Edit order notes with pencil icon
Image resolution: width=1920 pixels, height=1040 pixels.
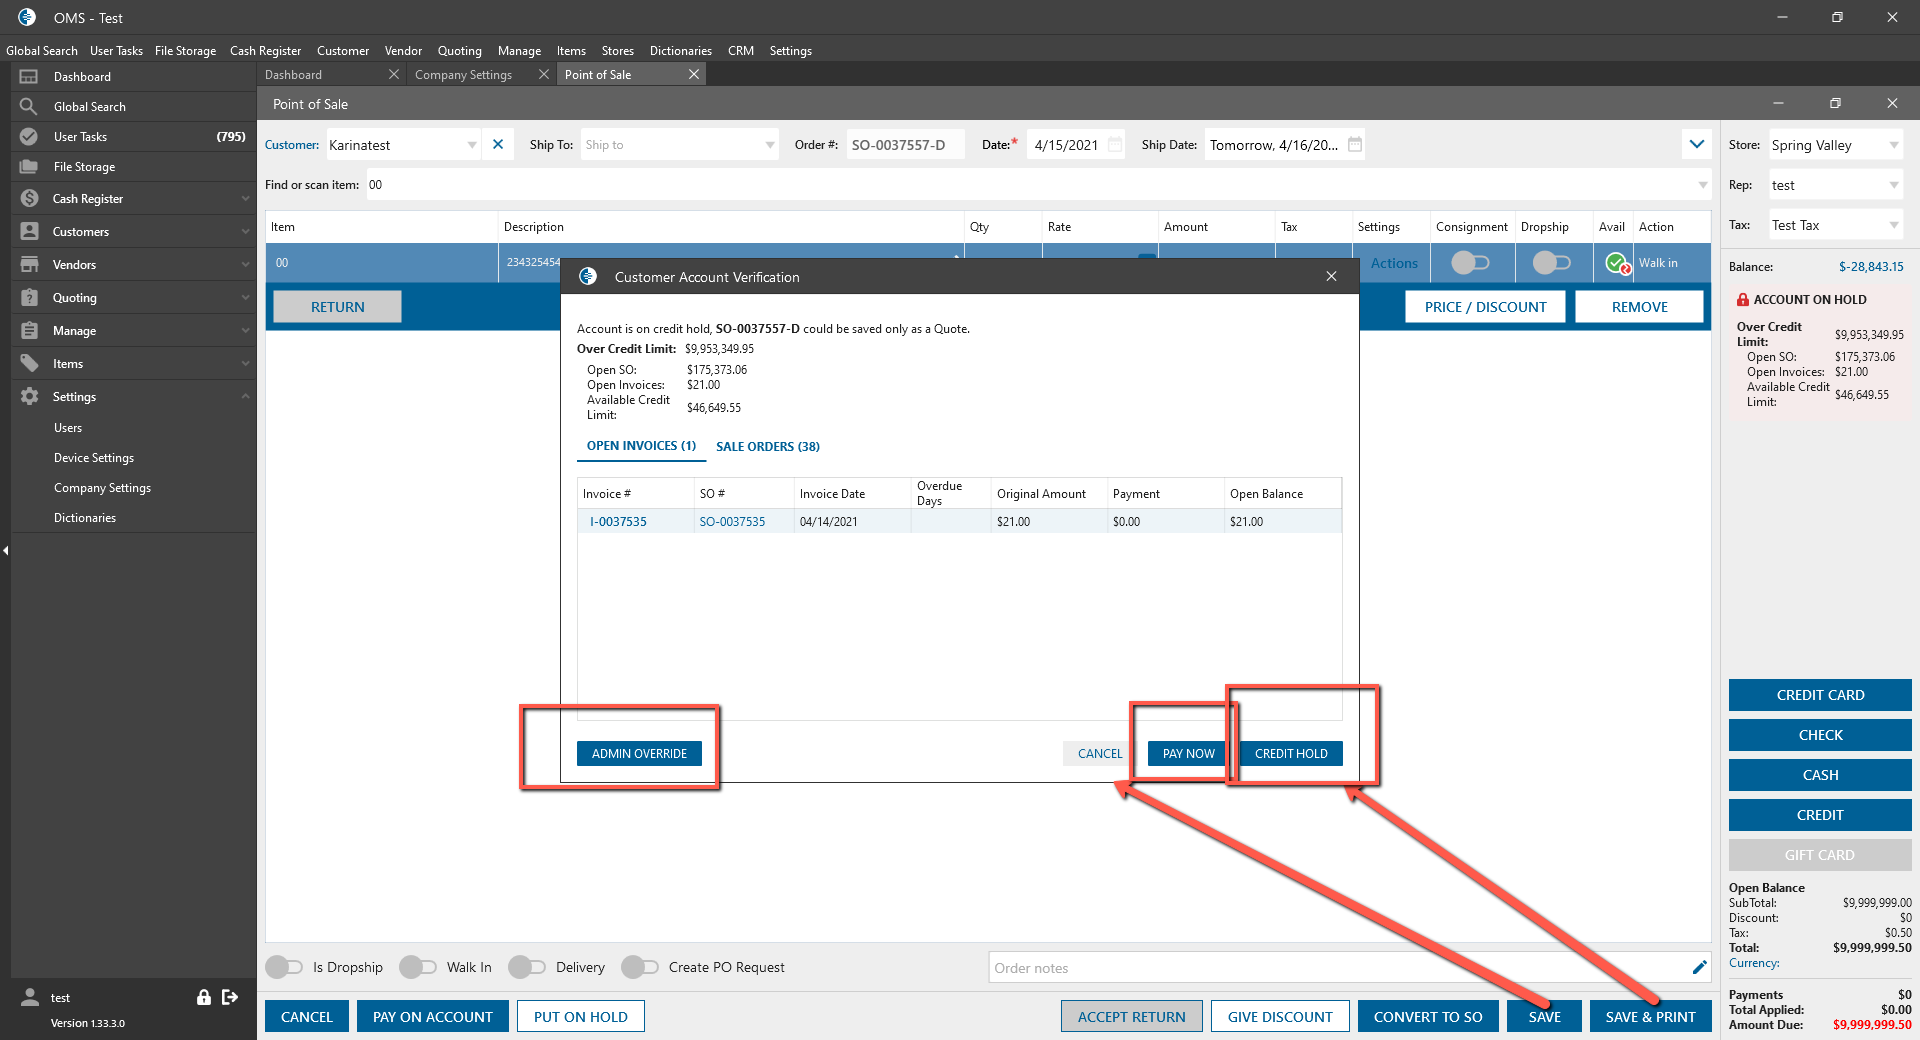pyautogui.click(x=1699, y=967)
